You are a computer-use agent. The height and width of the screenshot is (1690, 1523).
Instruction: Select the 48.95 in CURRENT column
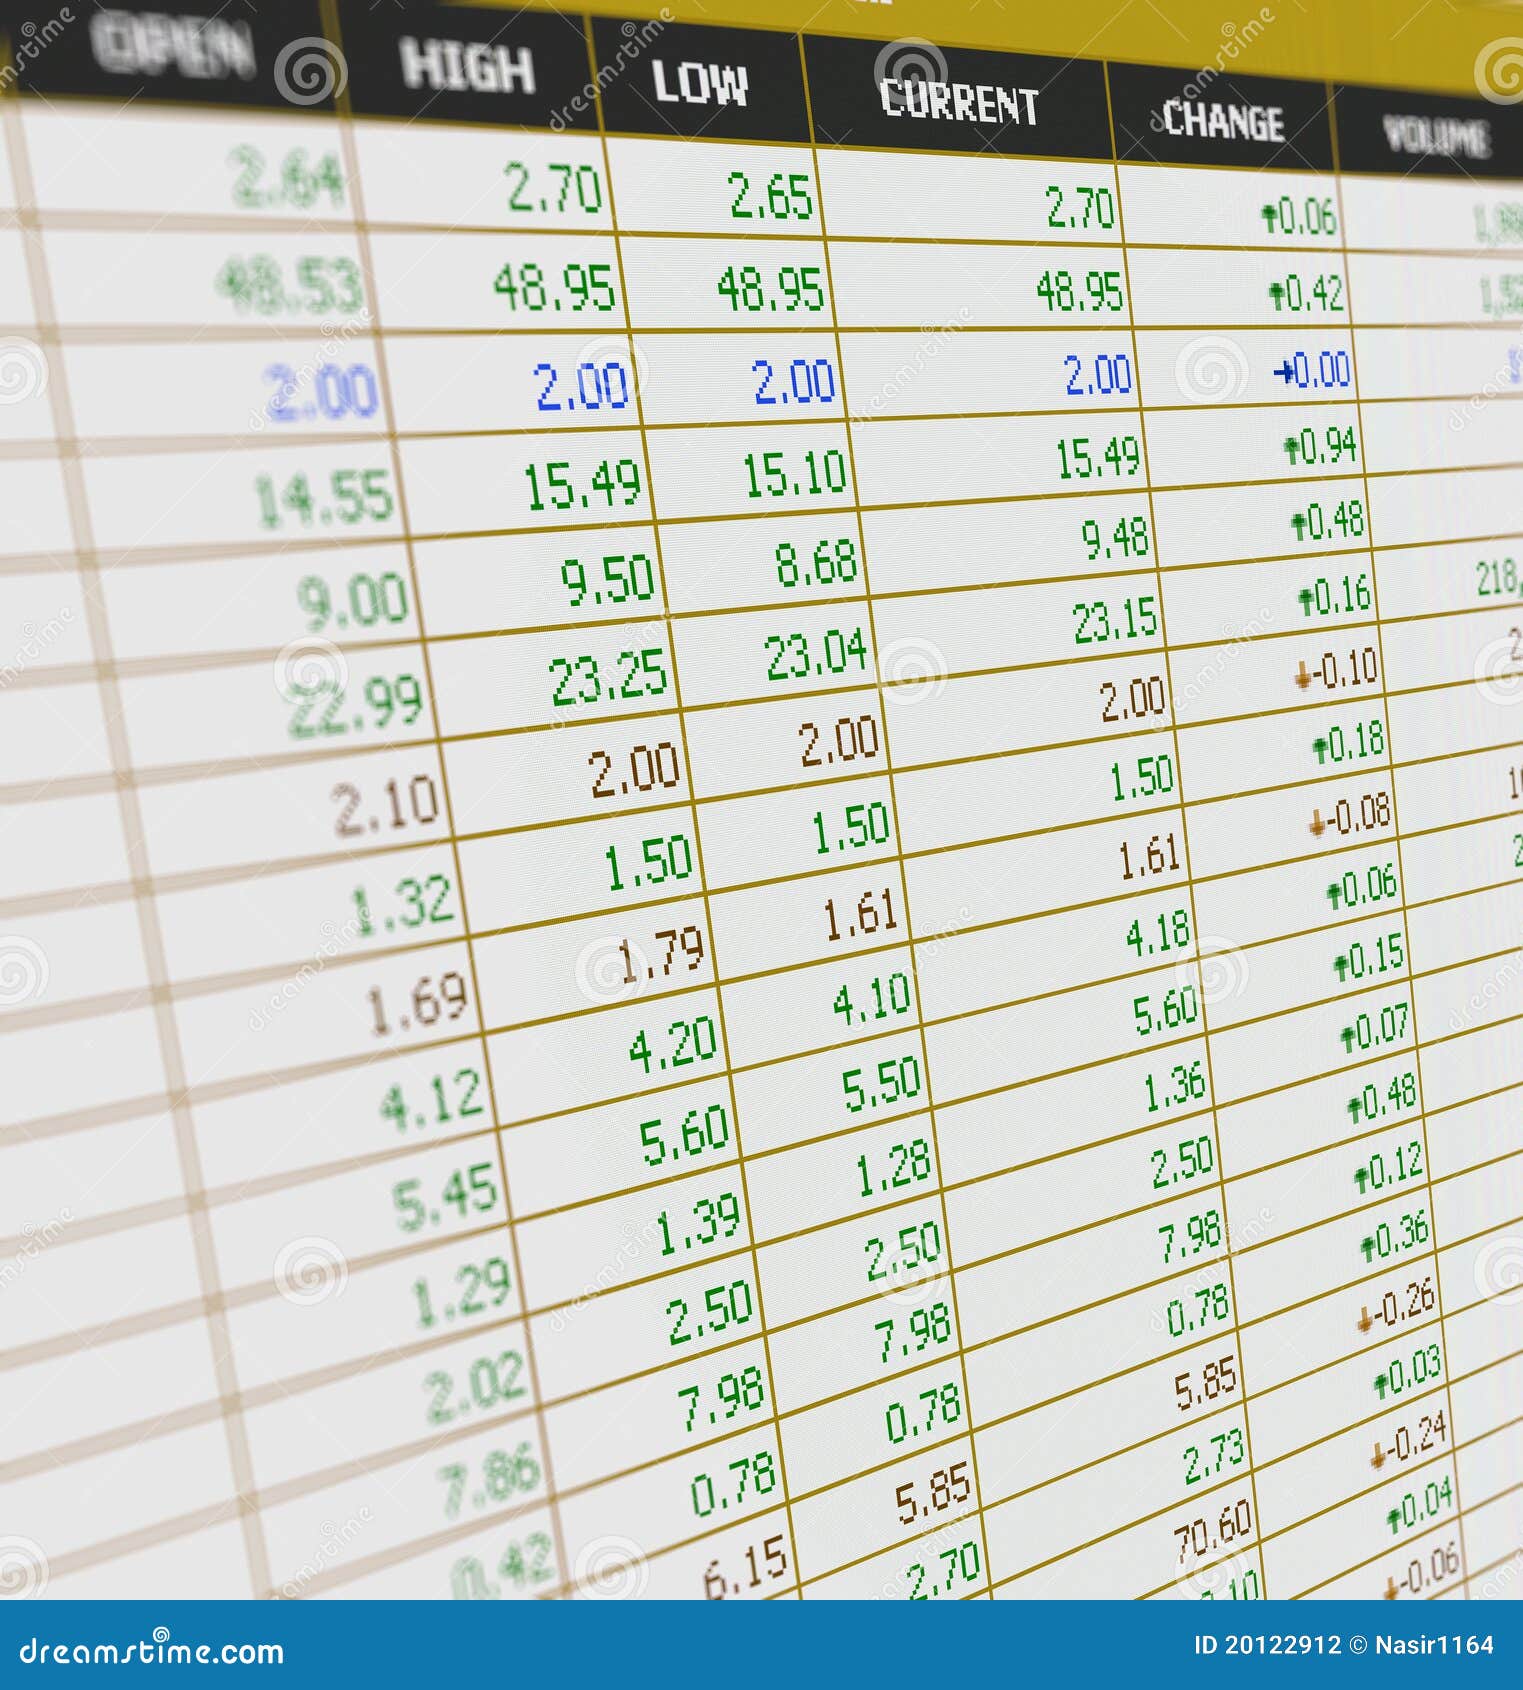tap(1079, 292)
